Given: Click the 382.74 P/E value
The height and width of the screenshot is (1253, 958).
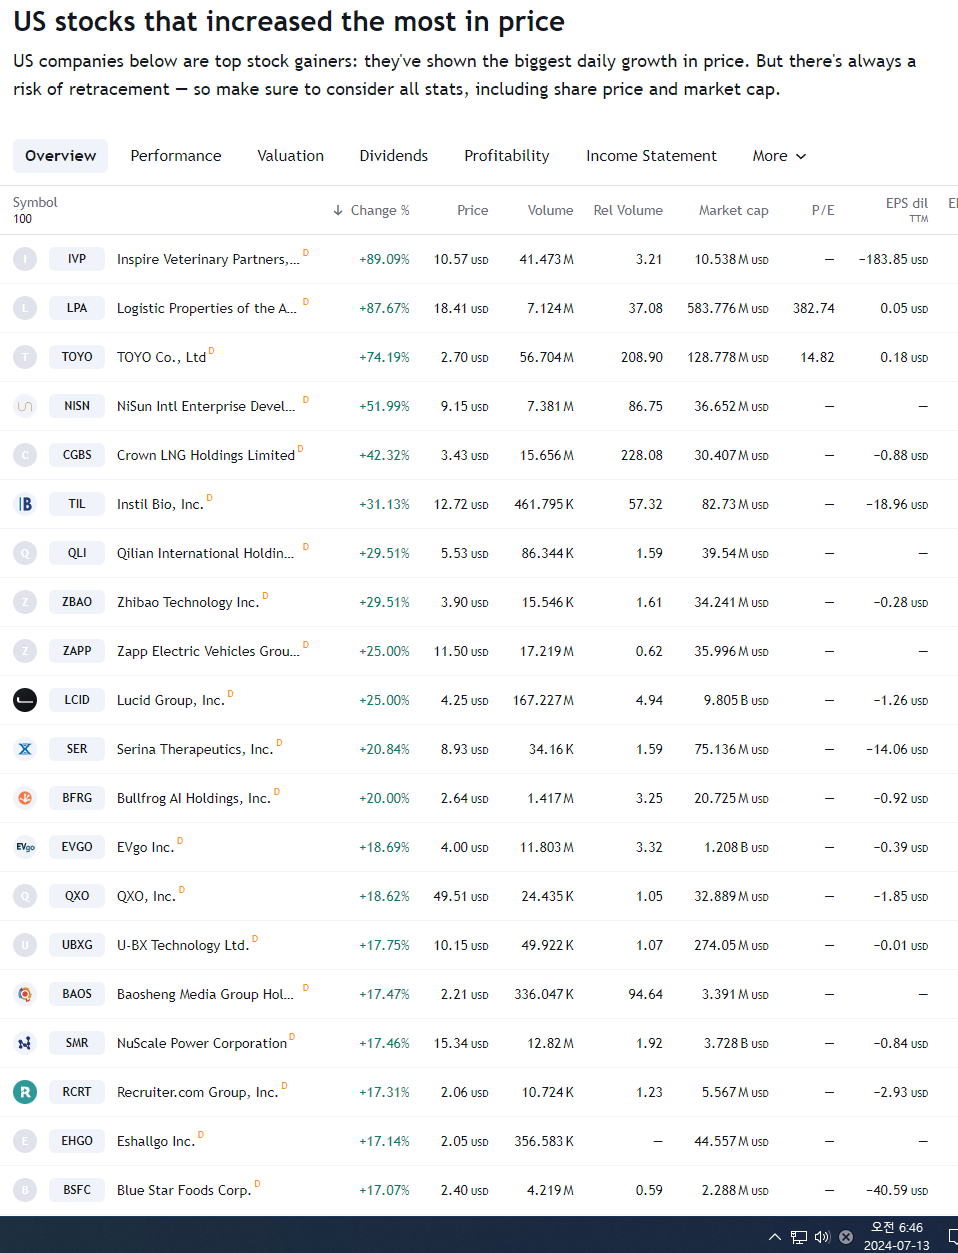Looking at the screenshot, I should pyautogui.click(x=814, y=308).
